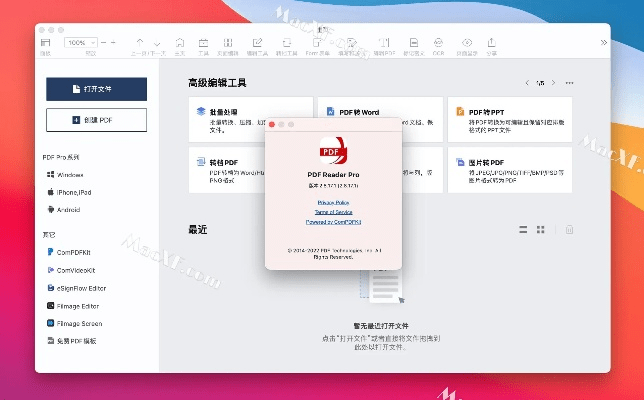The image size is (644, 400).
Task: Click the OCR toolbar icon
Action: (438, 42)
